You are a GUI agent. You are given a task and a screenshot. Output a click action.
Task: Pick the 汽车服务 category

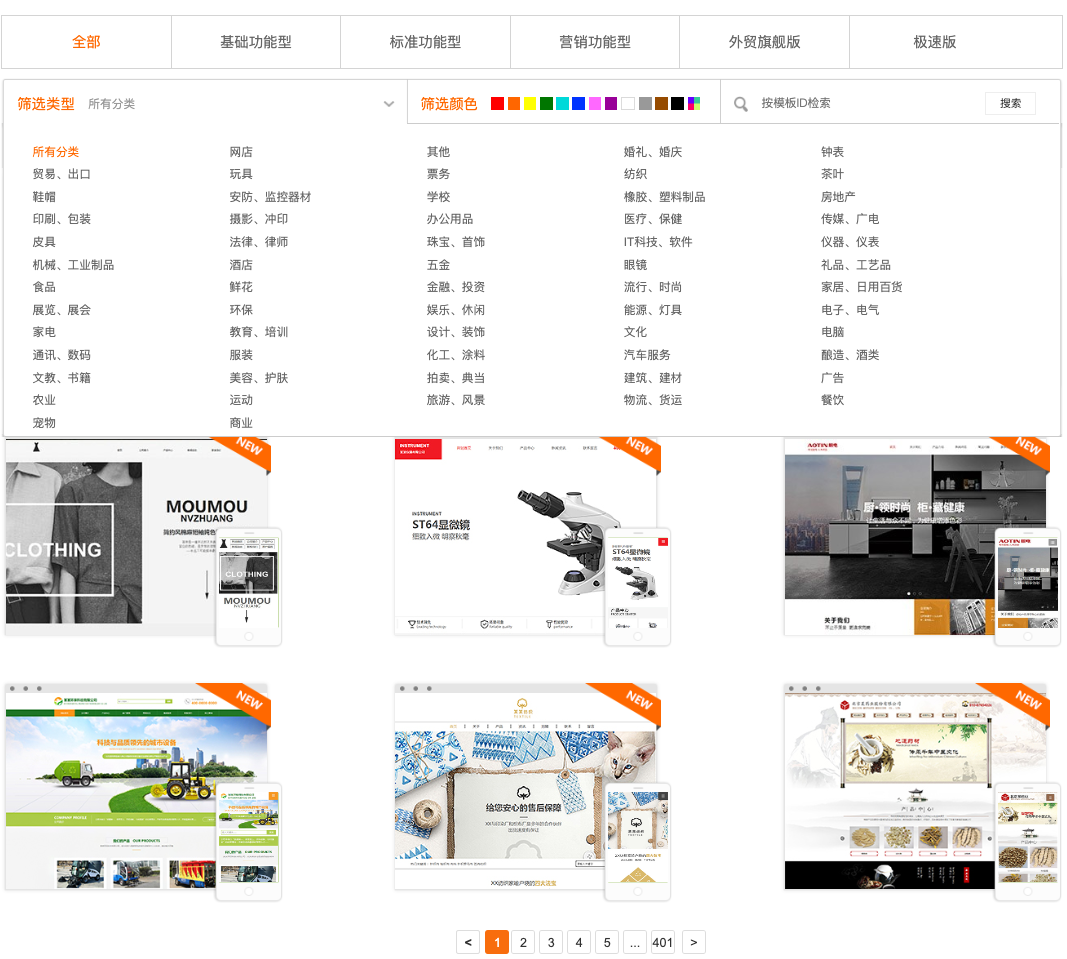(647, 355)
